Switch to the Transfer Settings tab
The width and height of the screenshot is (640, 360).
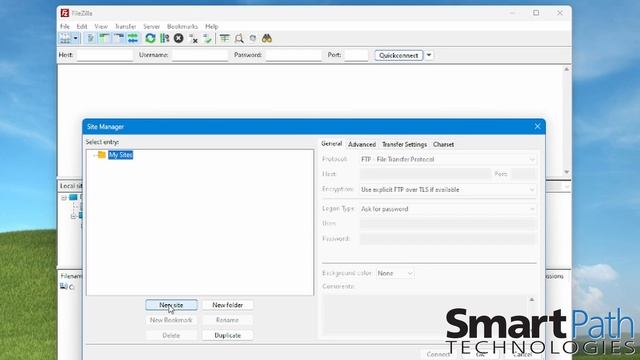[404, 144]
